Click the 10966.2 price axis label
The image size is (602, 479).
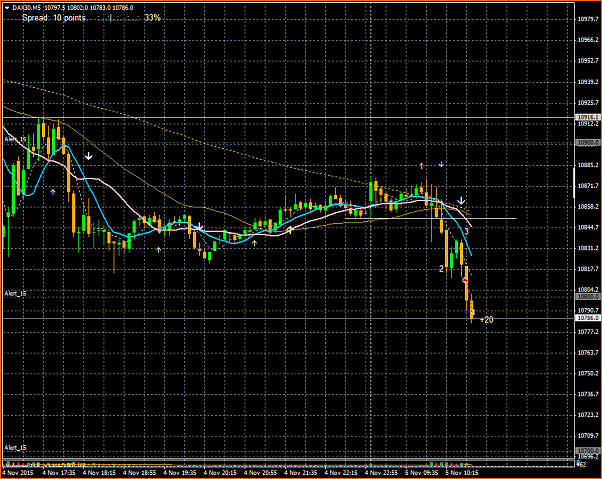point(588,40)
